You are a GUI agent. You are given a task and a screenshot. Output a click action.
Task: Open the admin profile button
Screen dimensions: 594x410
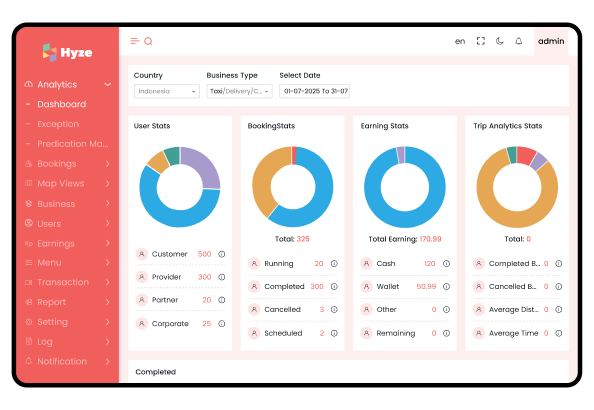(x=551, y=41)
